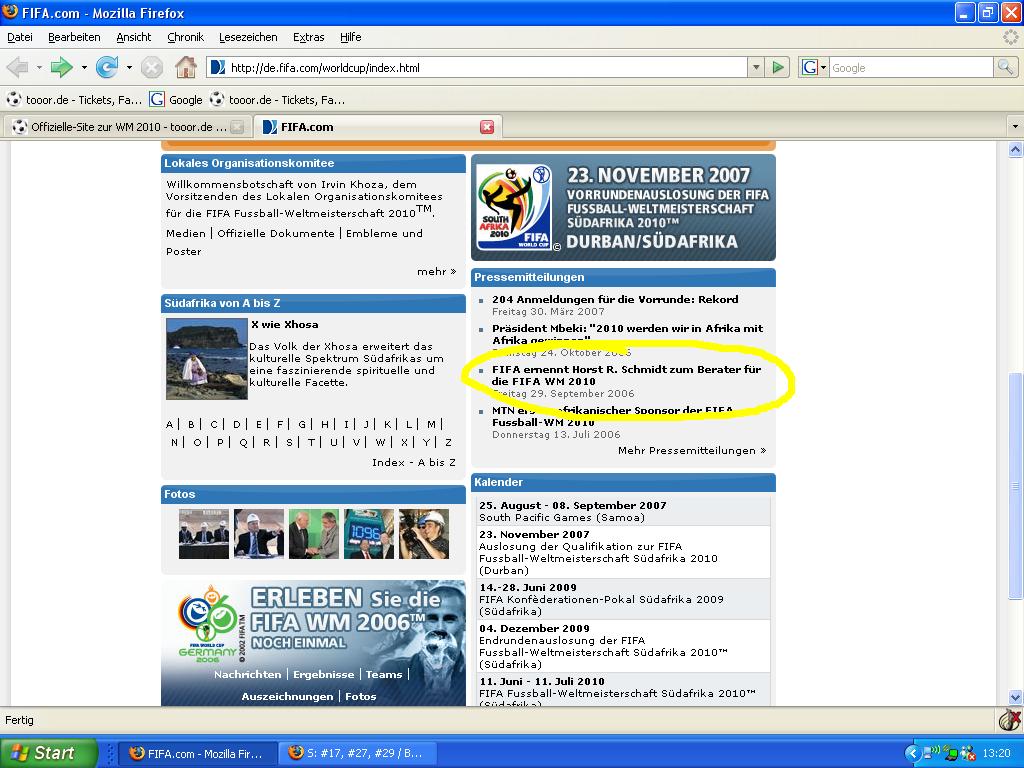Click the first photo thumbnail in Fotos
Viewport: 1024px width, 768px height.
204,533
